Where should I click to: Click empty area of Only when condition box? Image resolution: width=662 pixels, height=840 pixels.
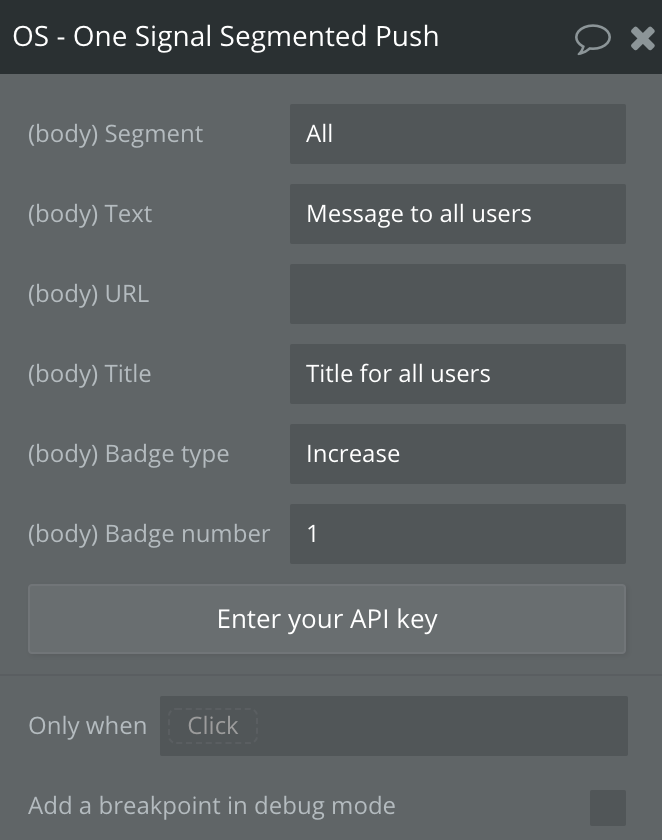(442, 726)
